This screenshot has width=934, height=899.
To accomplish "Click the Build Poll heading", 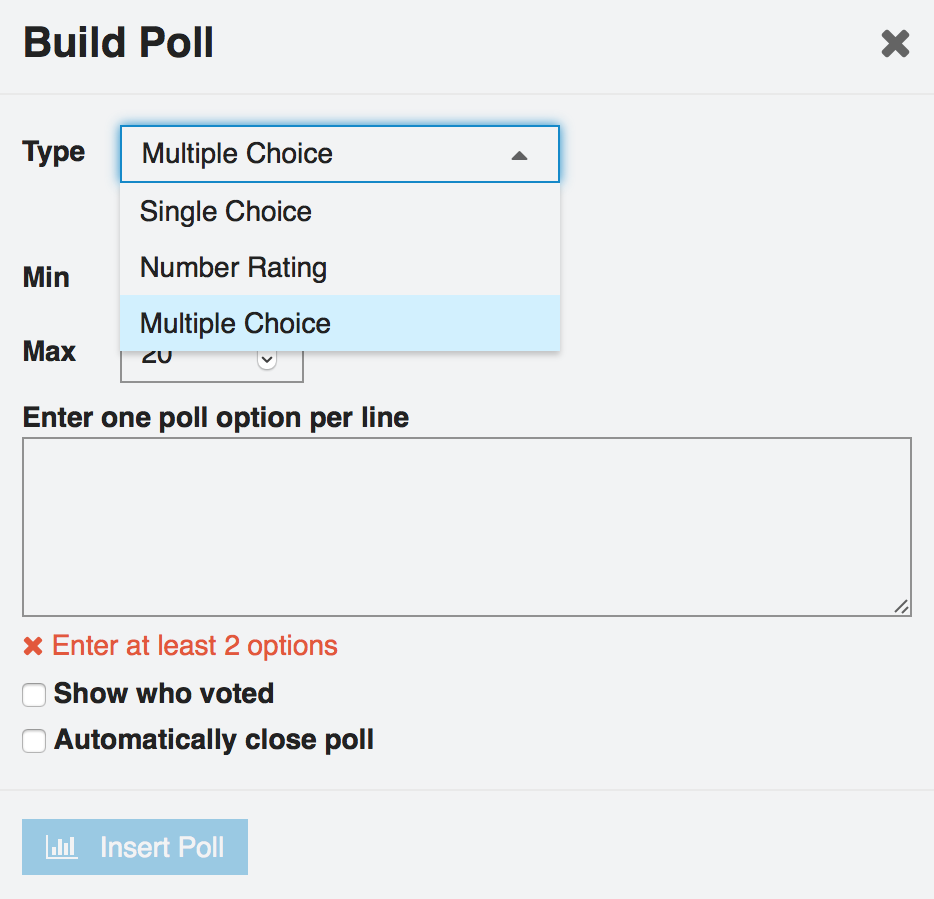I will (118, 44).
